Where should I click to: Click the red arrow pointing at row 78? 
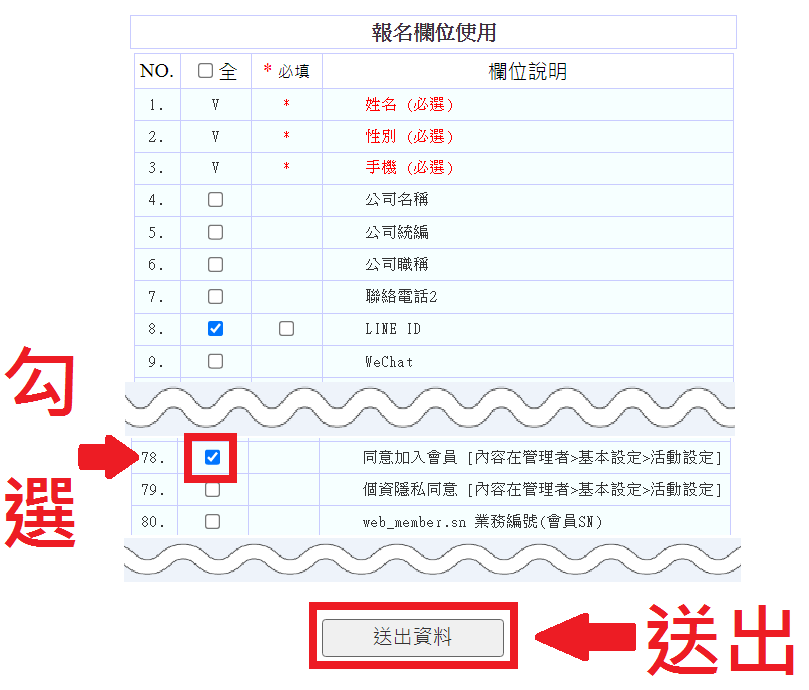click(x=108, y=459)
